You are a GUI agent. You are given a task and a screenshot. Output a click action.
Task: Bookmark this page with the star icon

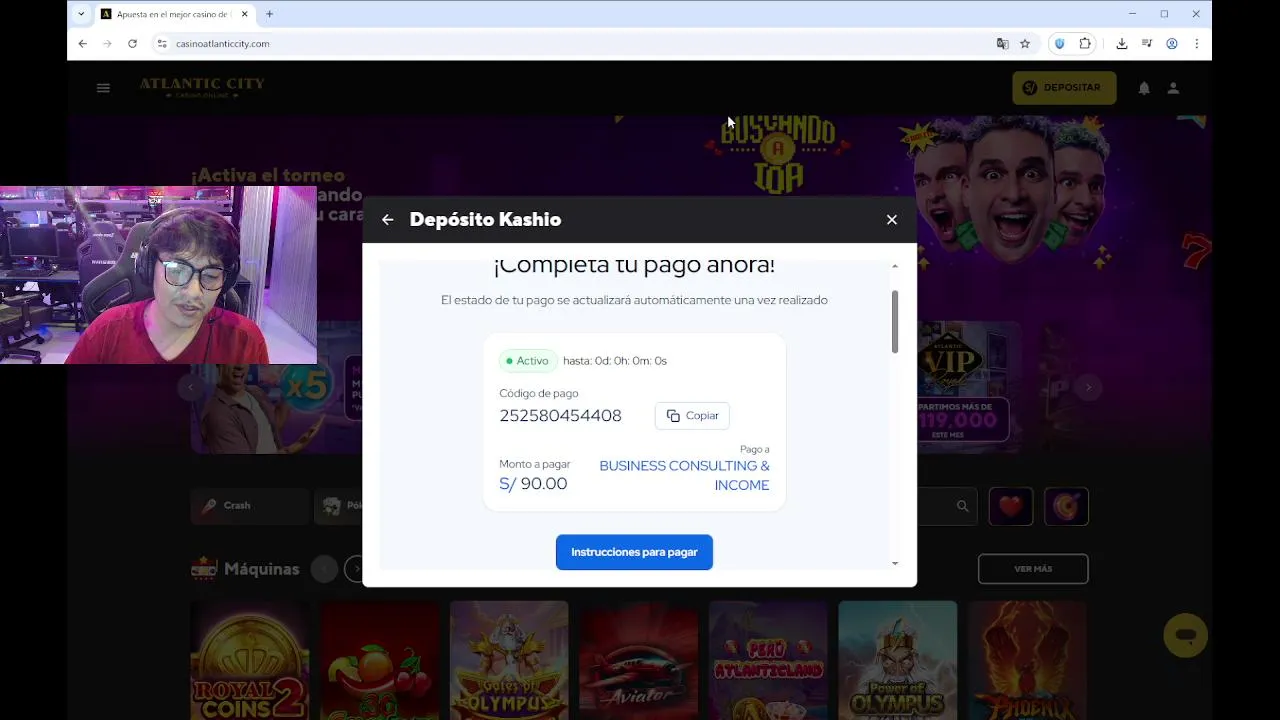1025,44
